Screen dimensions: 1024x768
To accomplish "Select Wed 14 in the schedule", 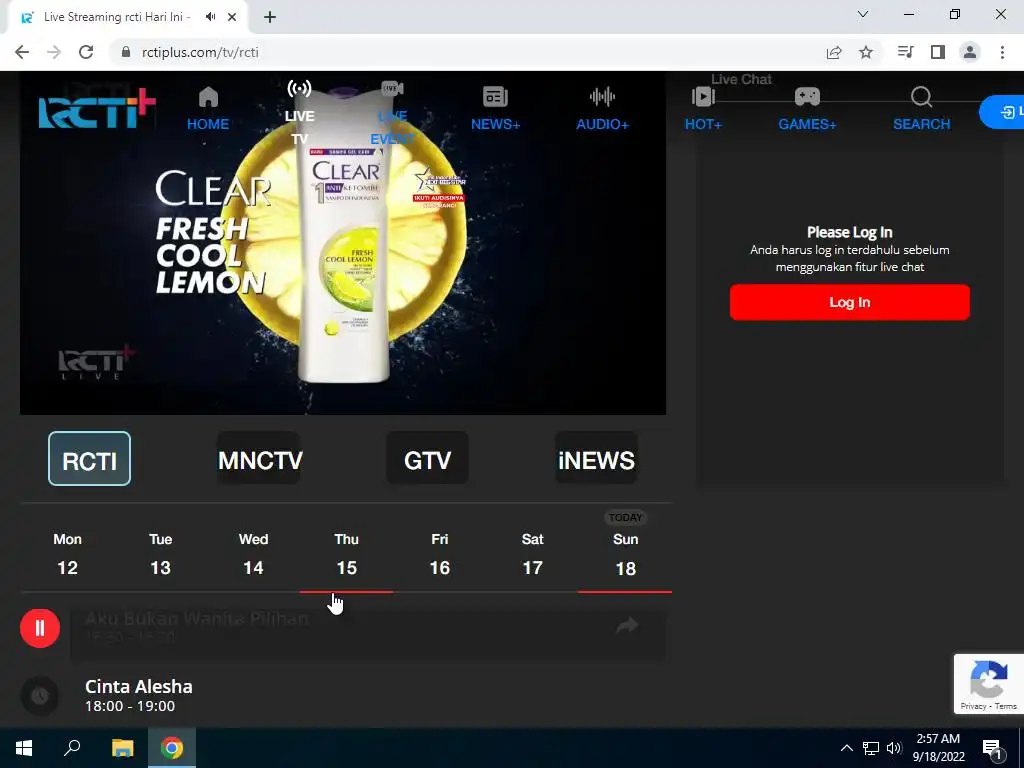I will point(253,554).
